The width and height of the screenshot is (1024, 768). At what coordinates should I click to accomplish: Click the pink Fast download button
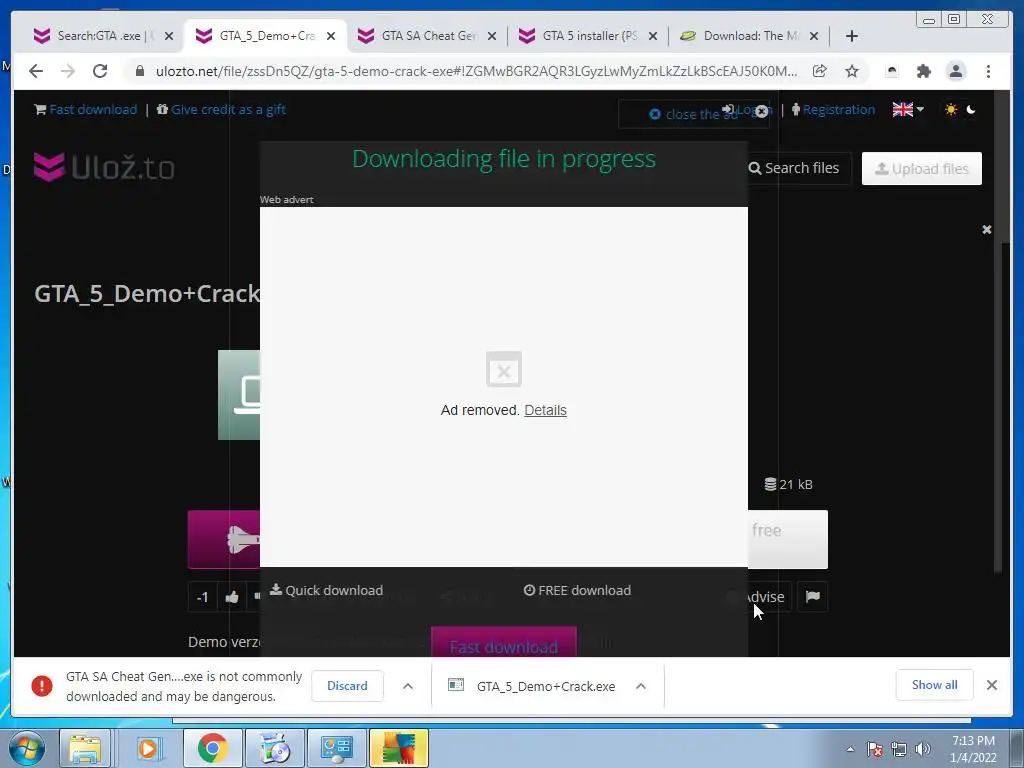[x=504, y=643]
